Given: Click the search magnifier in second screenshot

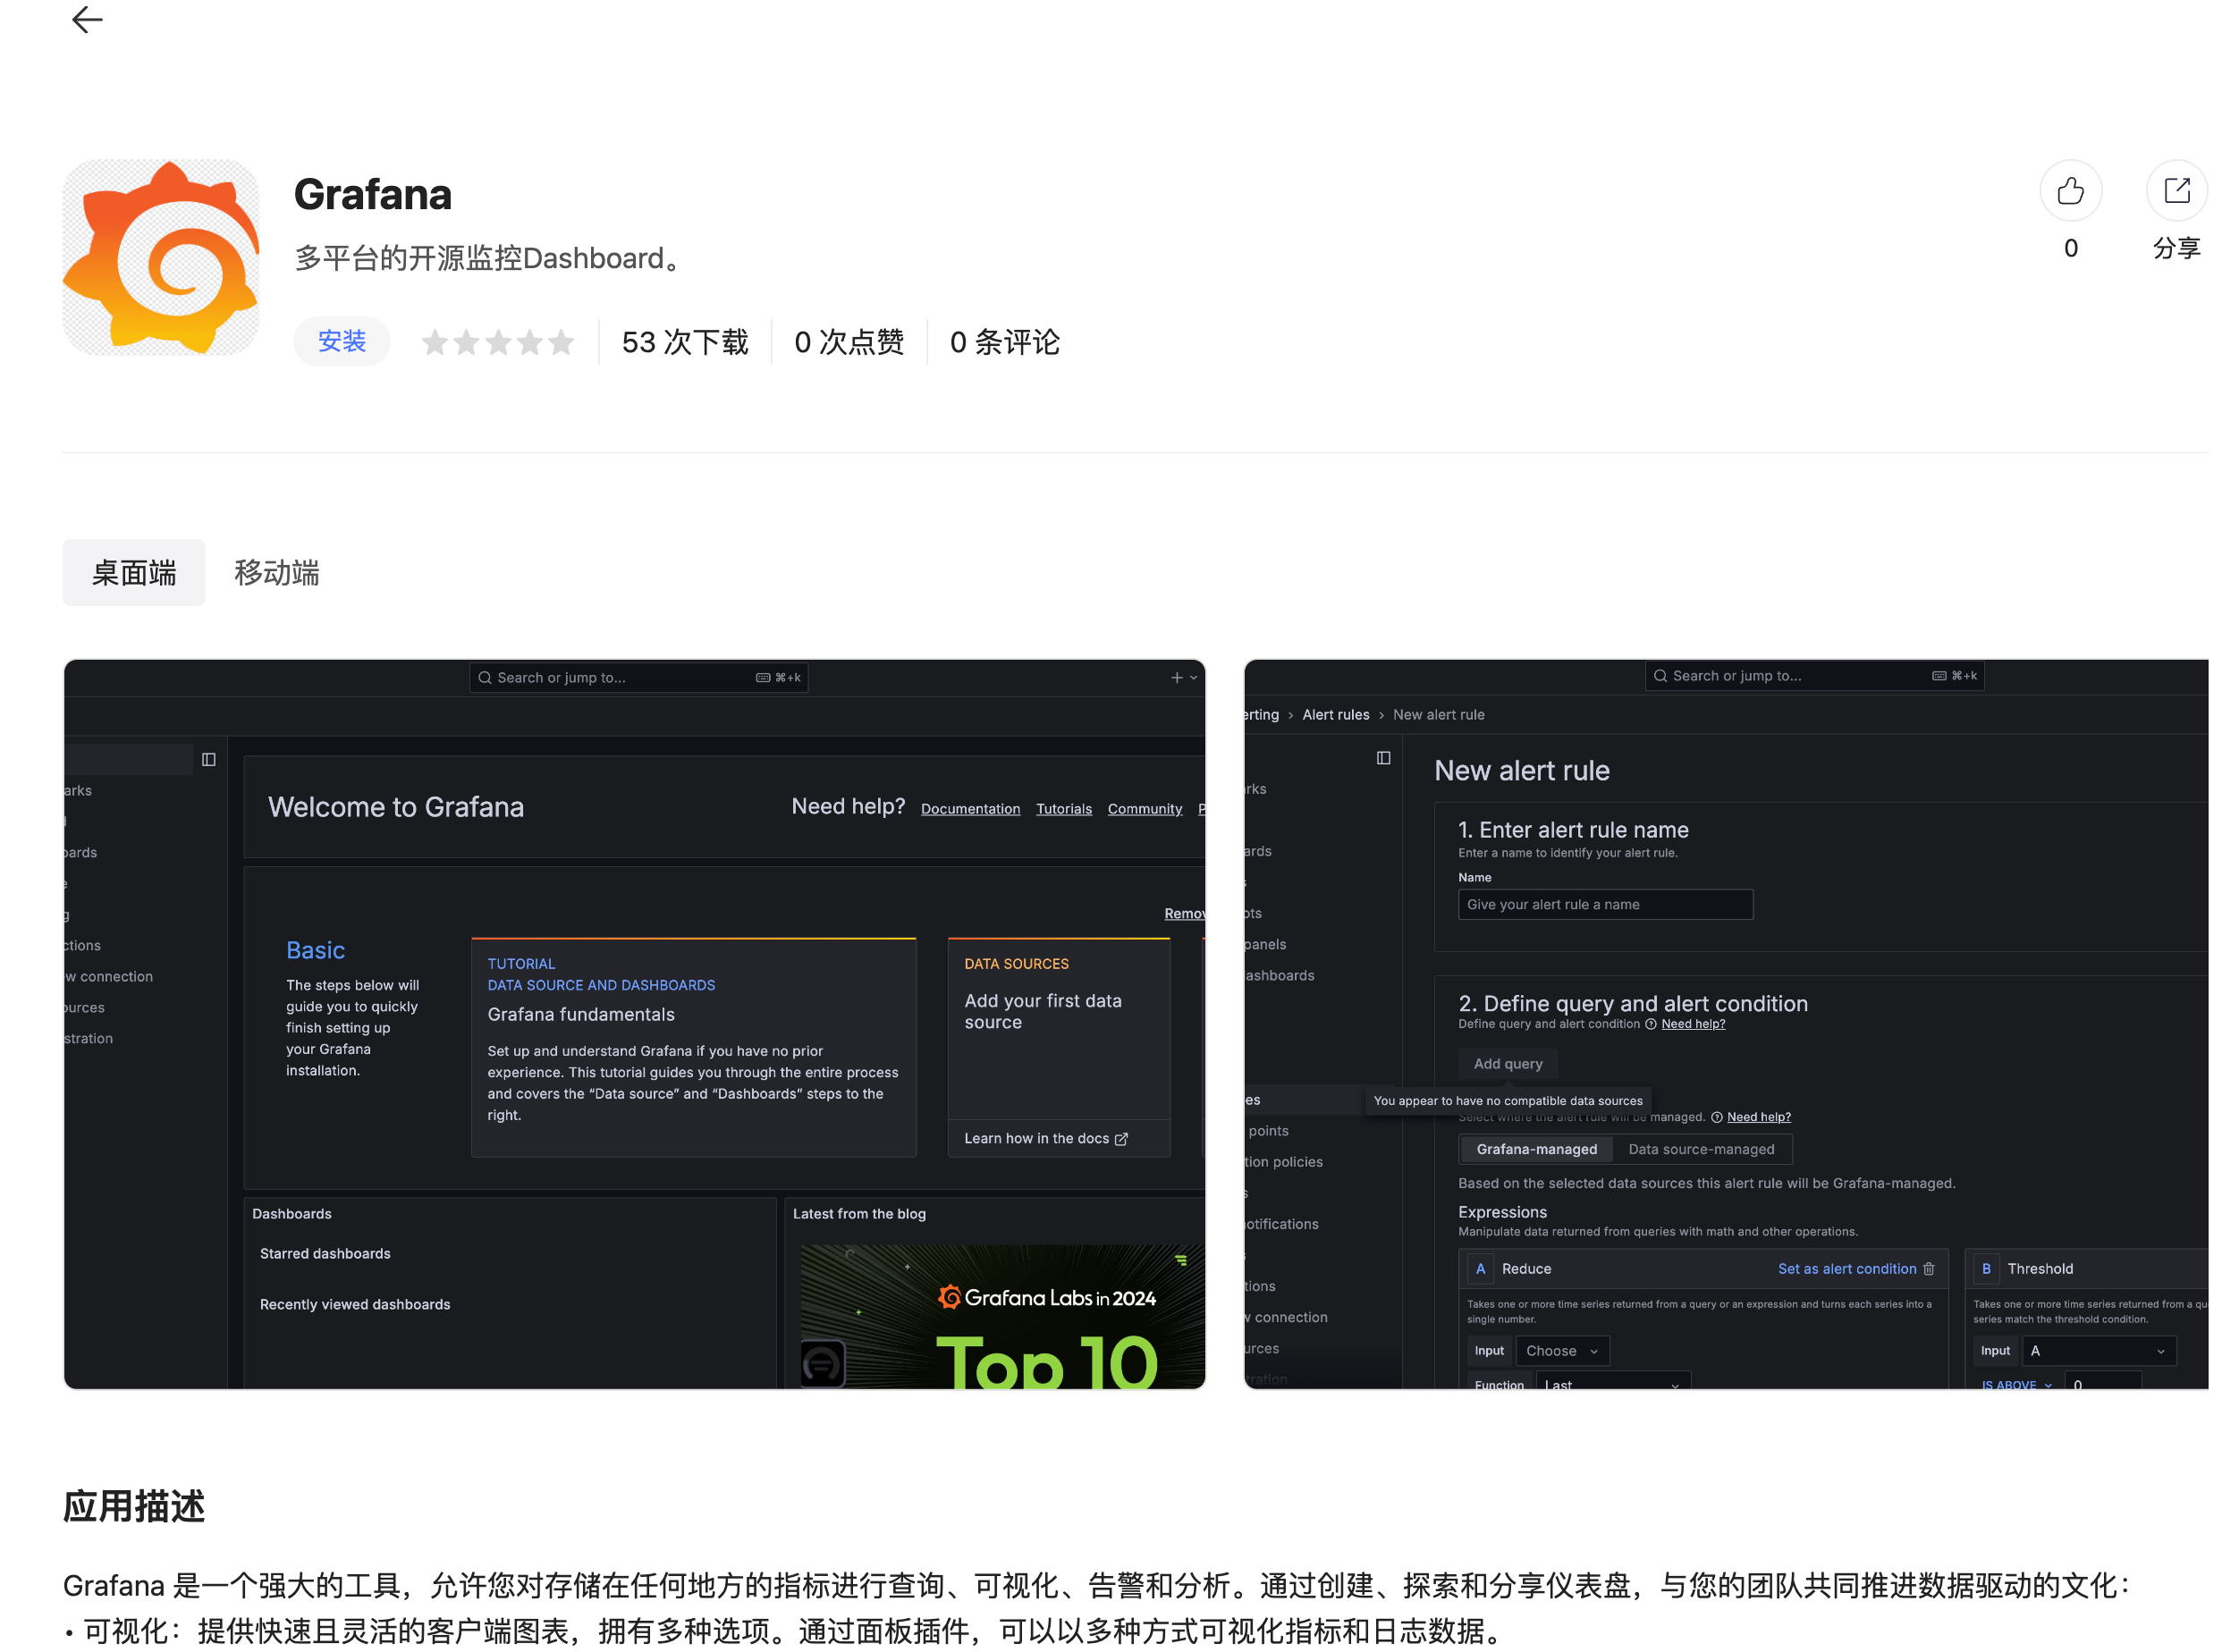Looking at the screenshot, I should 1660,676.
